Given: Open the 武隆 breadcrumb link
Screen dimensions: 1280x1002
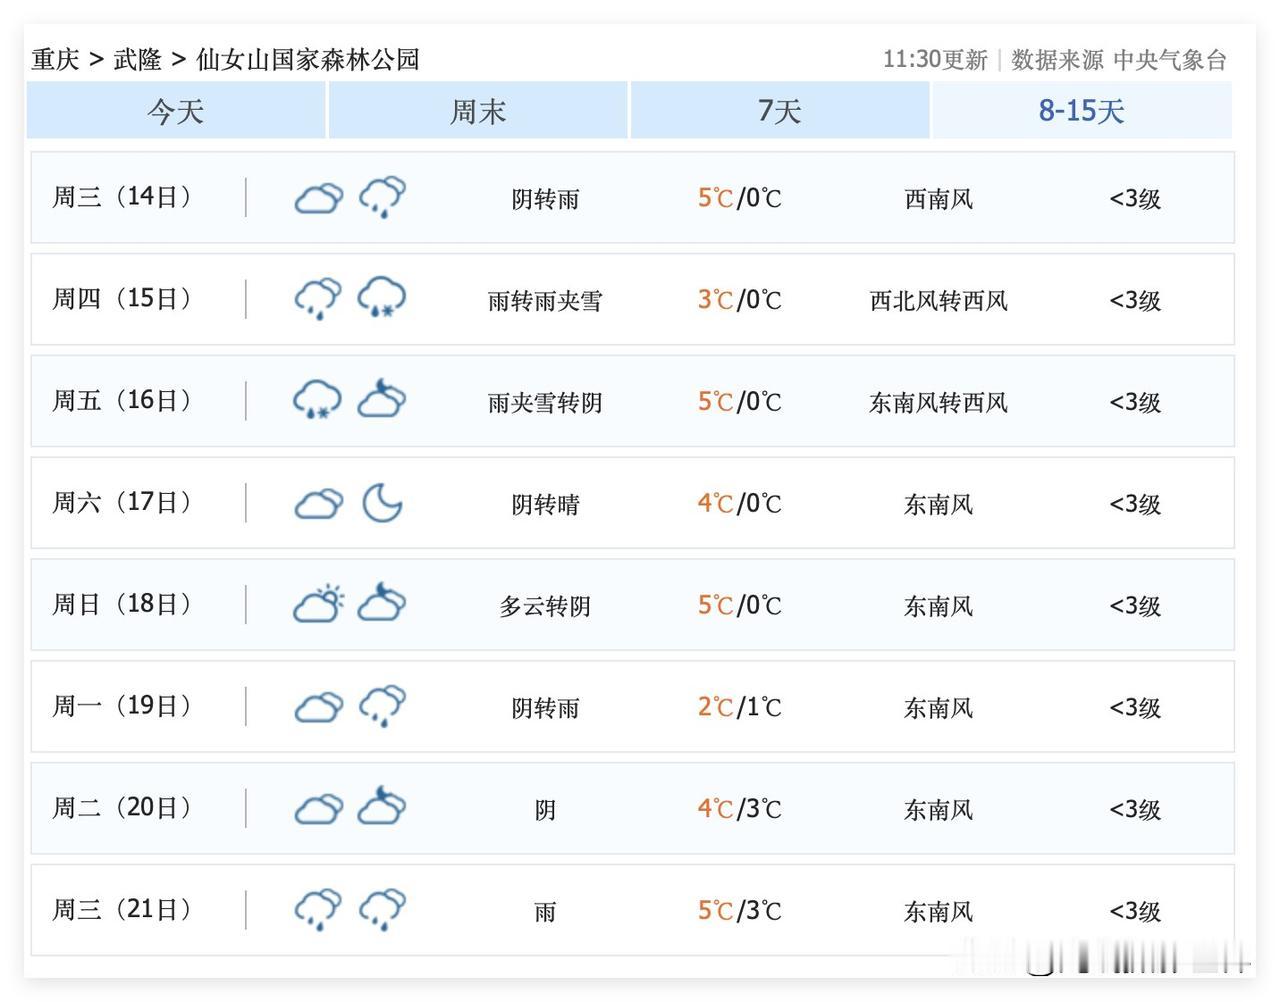Looking at the screenshot, I should (137, 60).
